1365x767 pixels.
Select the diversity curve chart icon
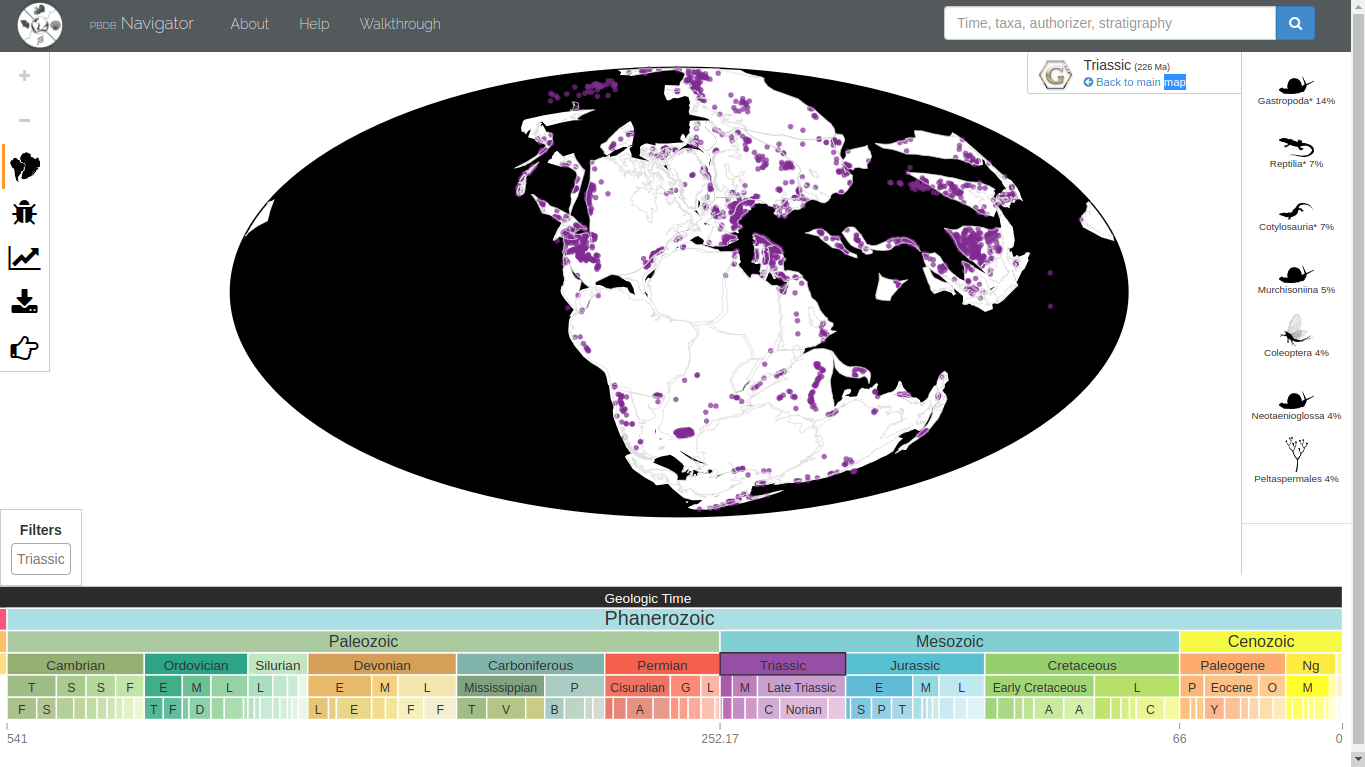(24, 257)
